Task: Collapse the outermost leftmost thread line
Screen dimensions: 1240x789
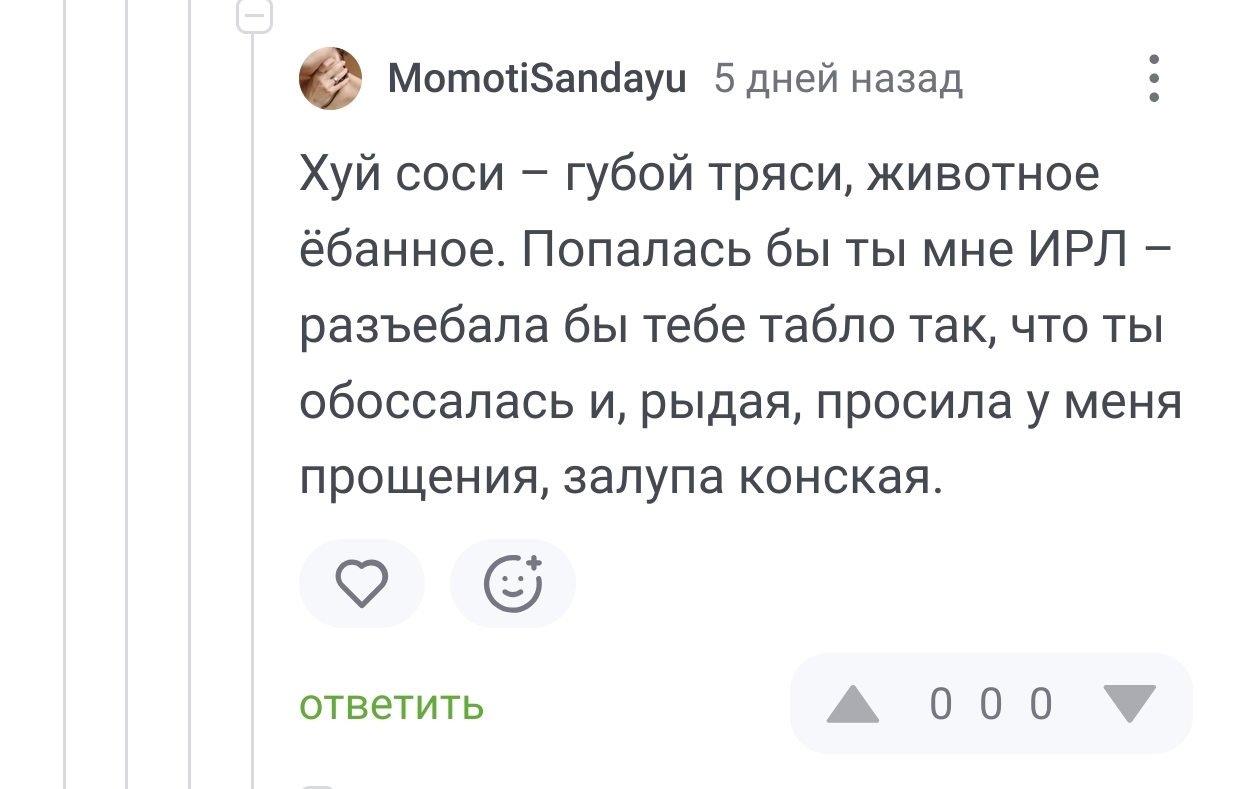Action: tap(66, 400)
